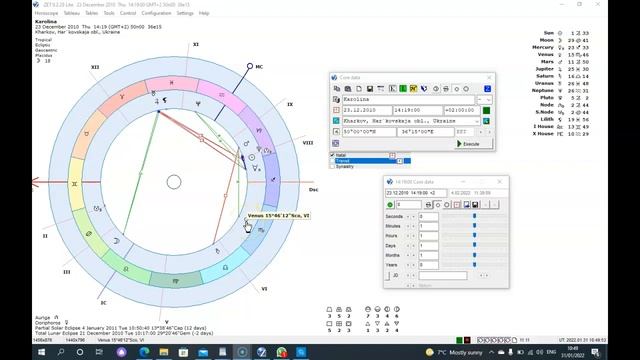Click the eye icon in Core data toolbar
Viewport: 640px width, 360px height.
tap(436, 89)
